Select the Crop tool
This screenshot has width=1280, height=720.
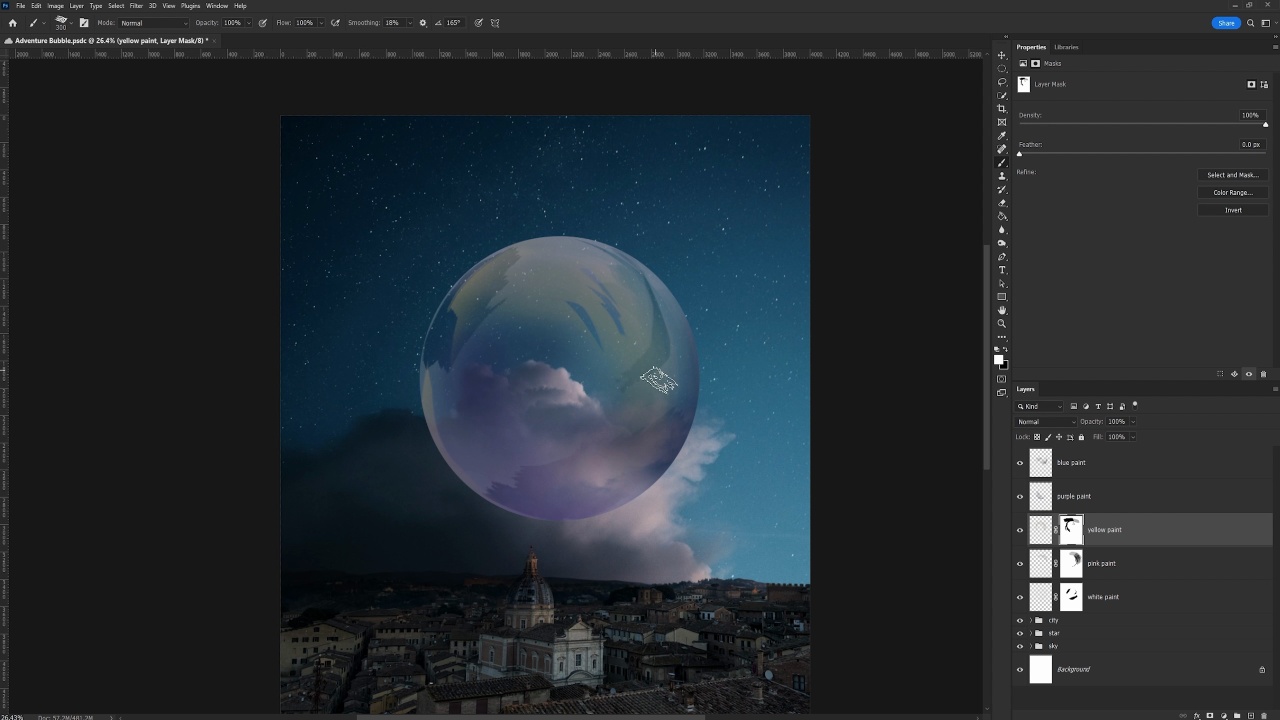[1002, 109]
